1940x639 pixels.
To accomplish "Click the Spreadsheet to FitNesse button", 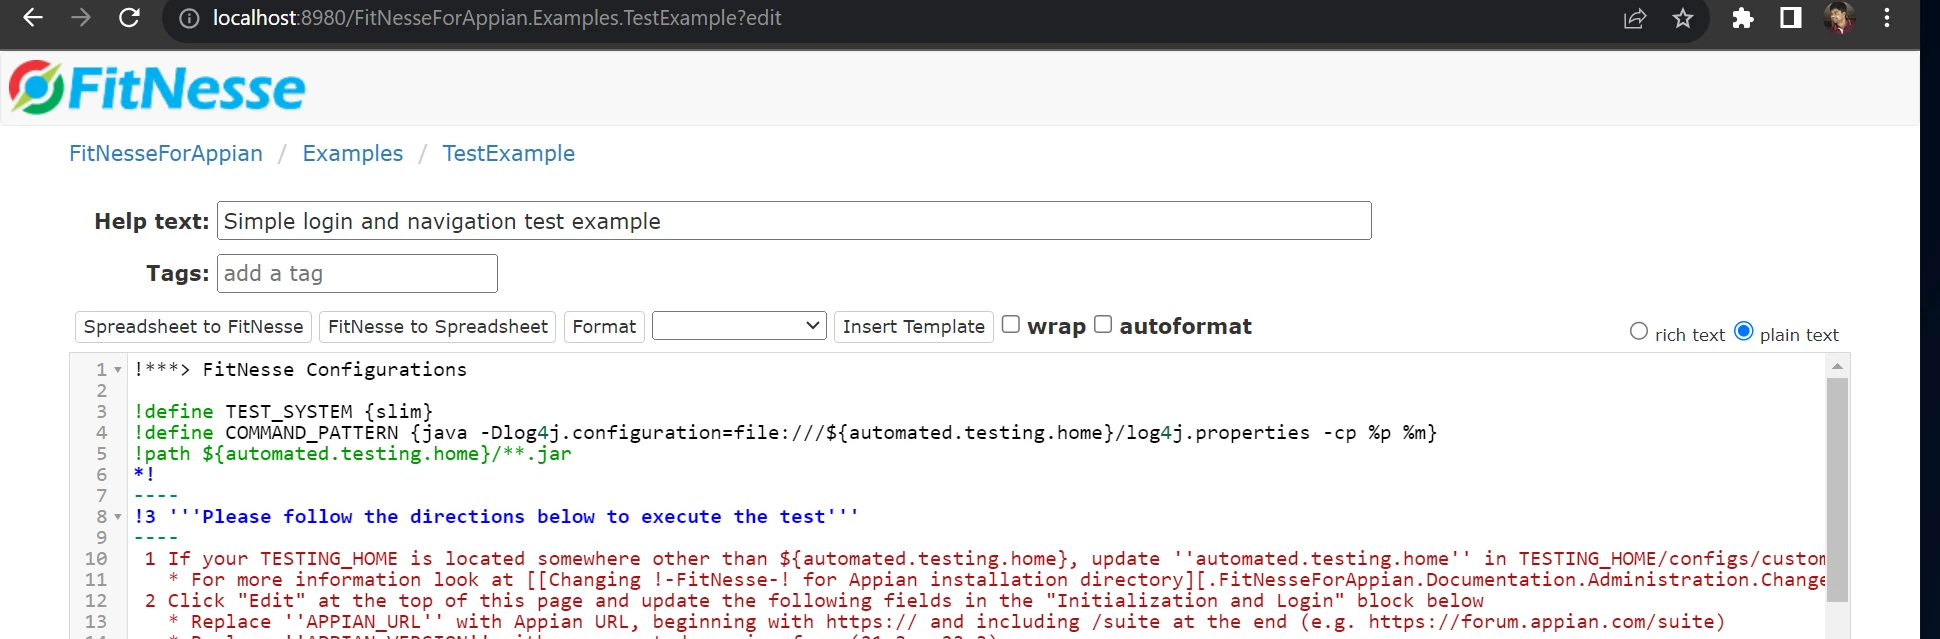I will (x=194, y=327).
